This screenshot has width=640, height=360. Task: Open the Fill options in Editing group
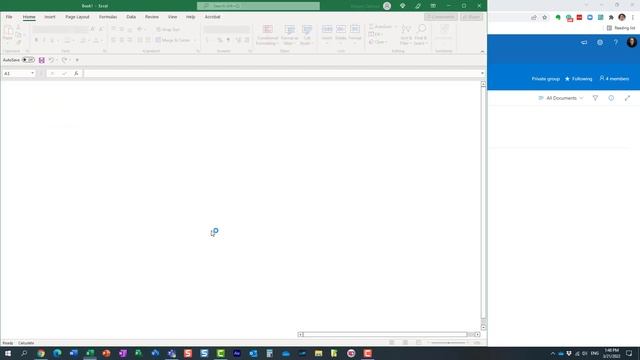[x=376, y=34]
